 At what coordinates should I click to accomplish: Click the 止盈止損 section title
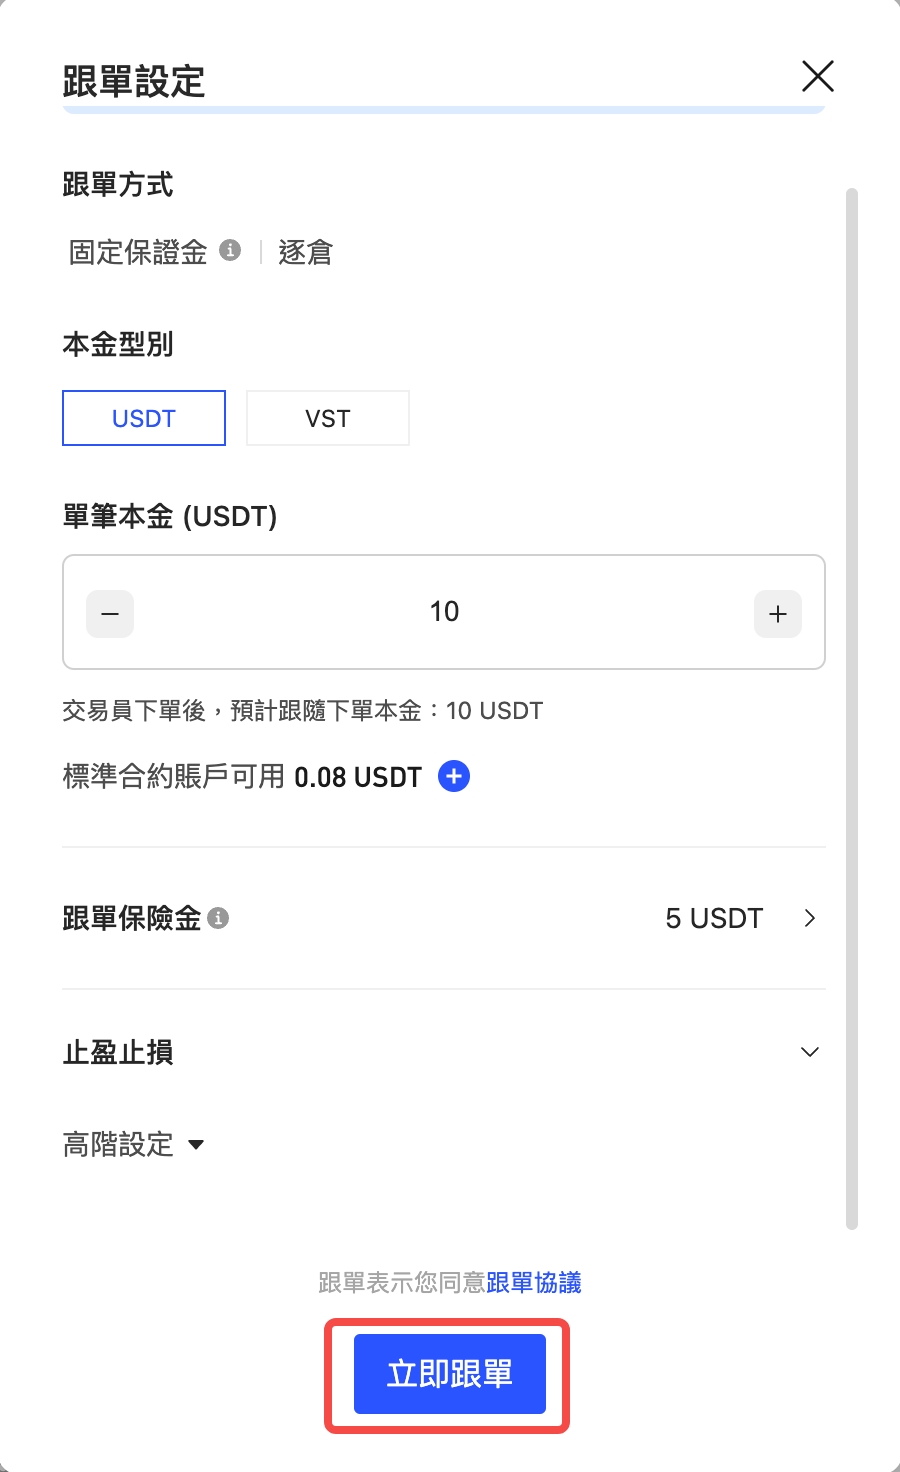(118, 1052)
